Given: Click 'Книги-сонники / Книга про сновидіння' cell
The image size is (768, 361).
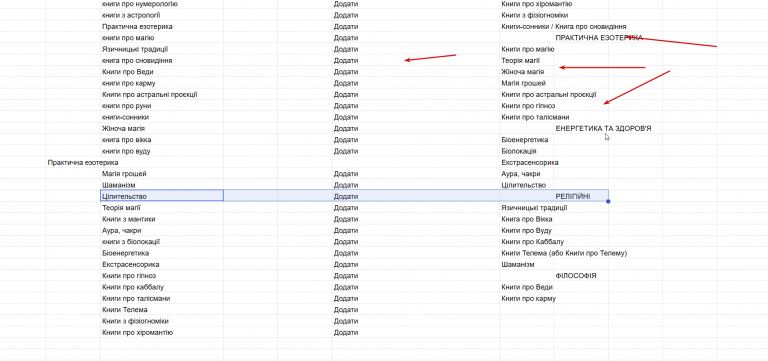Looking at the screenshot, I should 564,26.
